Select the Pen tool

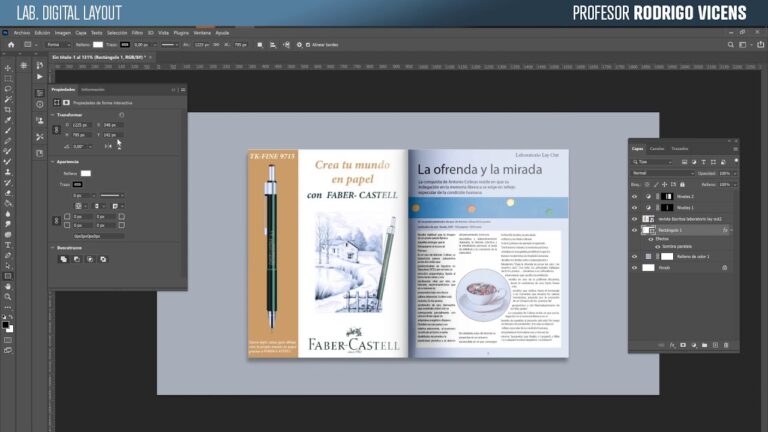point(8,255)
